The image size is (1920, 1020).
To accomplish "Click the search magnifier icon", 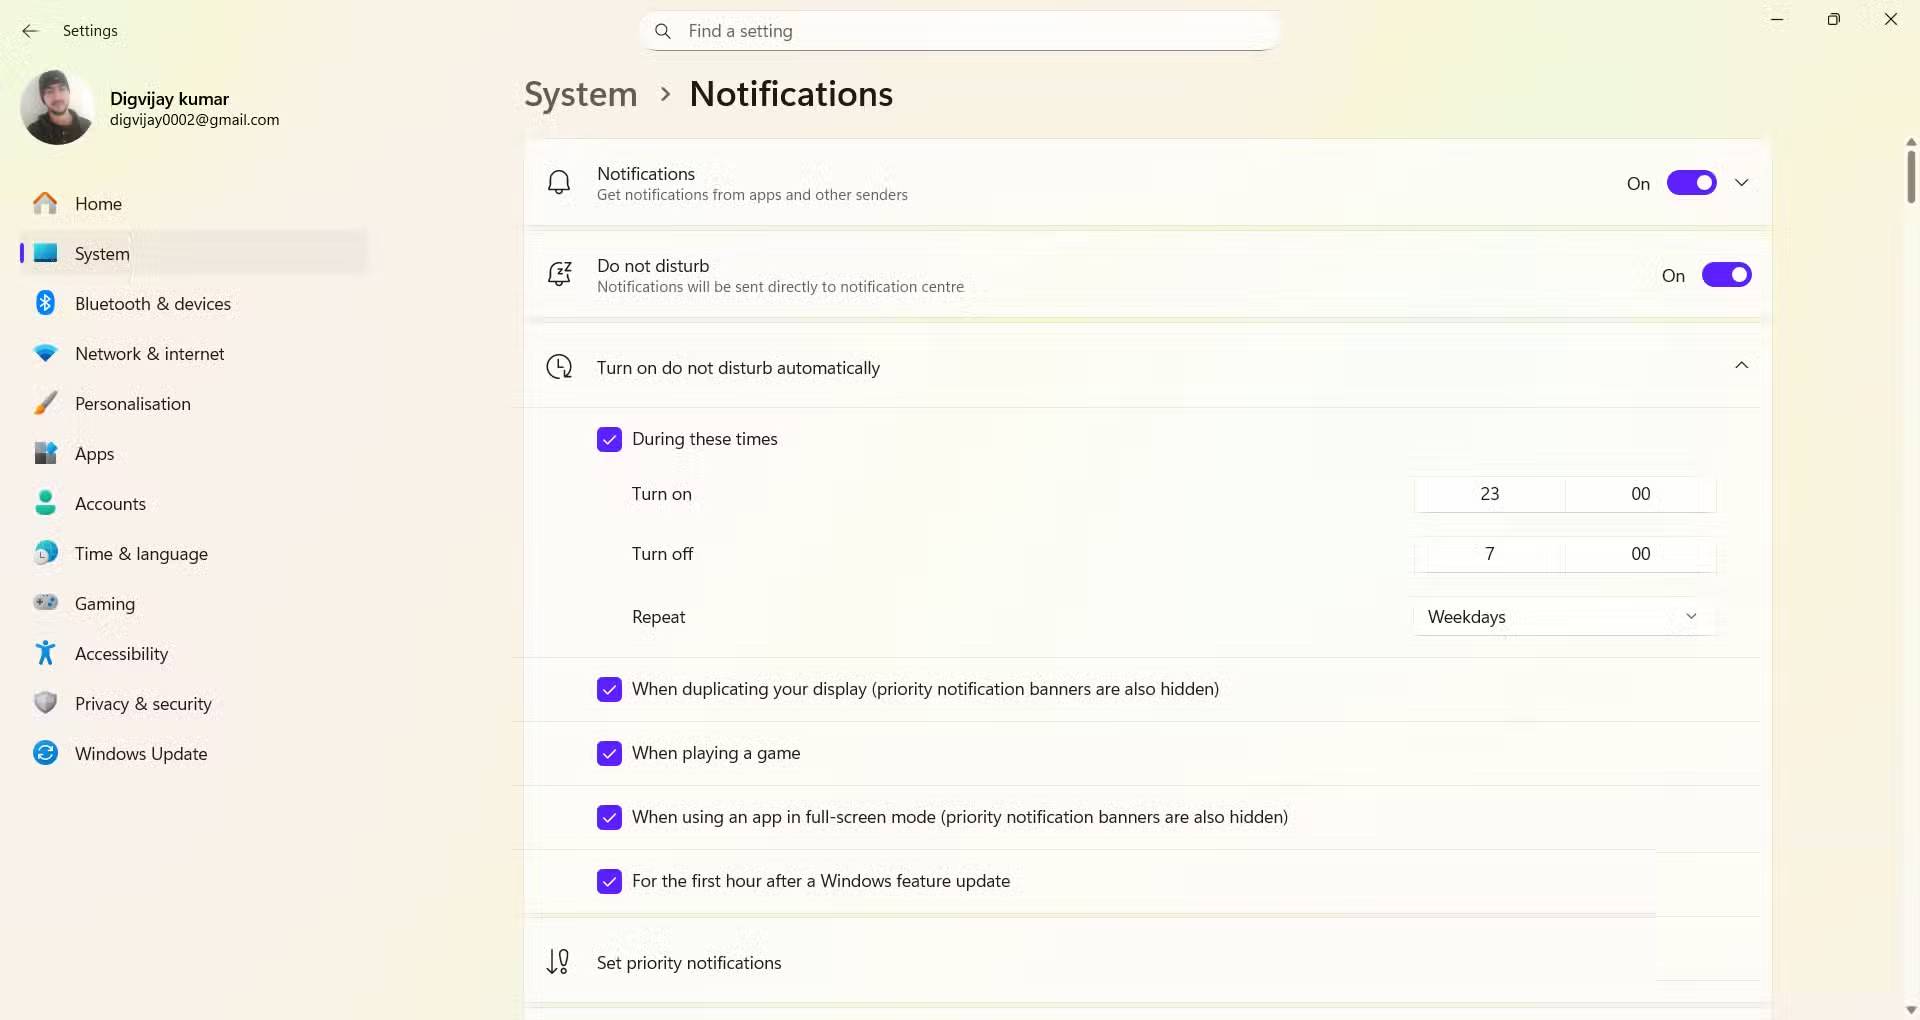I will pyautogui.click(x=662, y=31).
